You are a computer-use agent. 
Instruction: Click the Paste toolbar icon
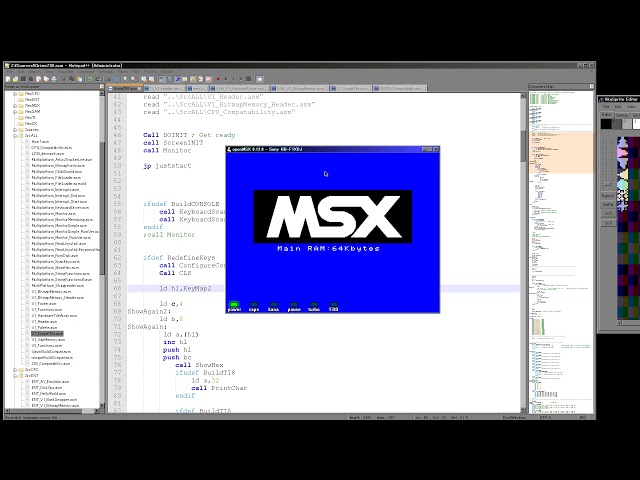[x=80, y=79]
